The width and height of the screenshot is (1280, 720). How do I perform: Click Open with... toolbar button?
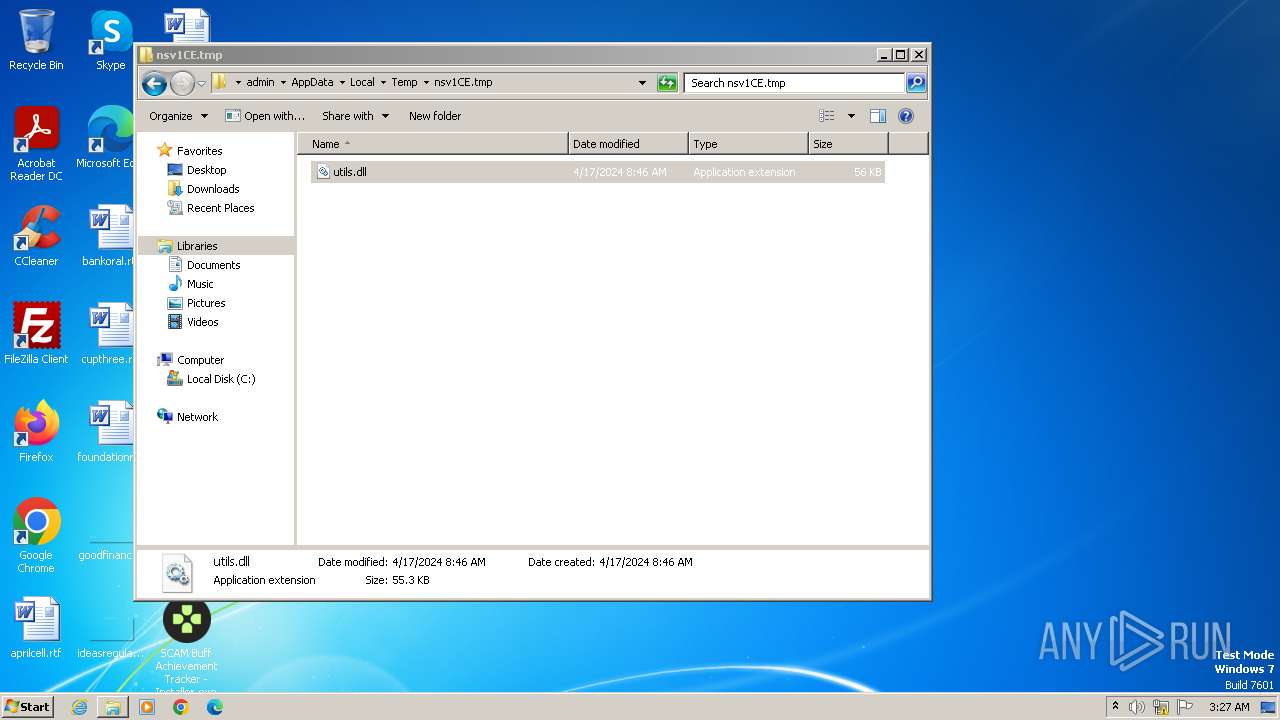pos(265,116)
